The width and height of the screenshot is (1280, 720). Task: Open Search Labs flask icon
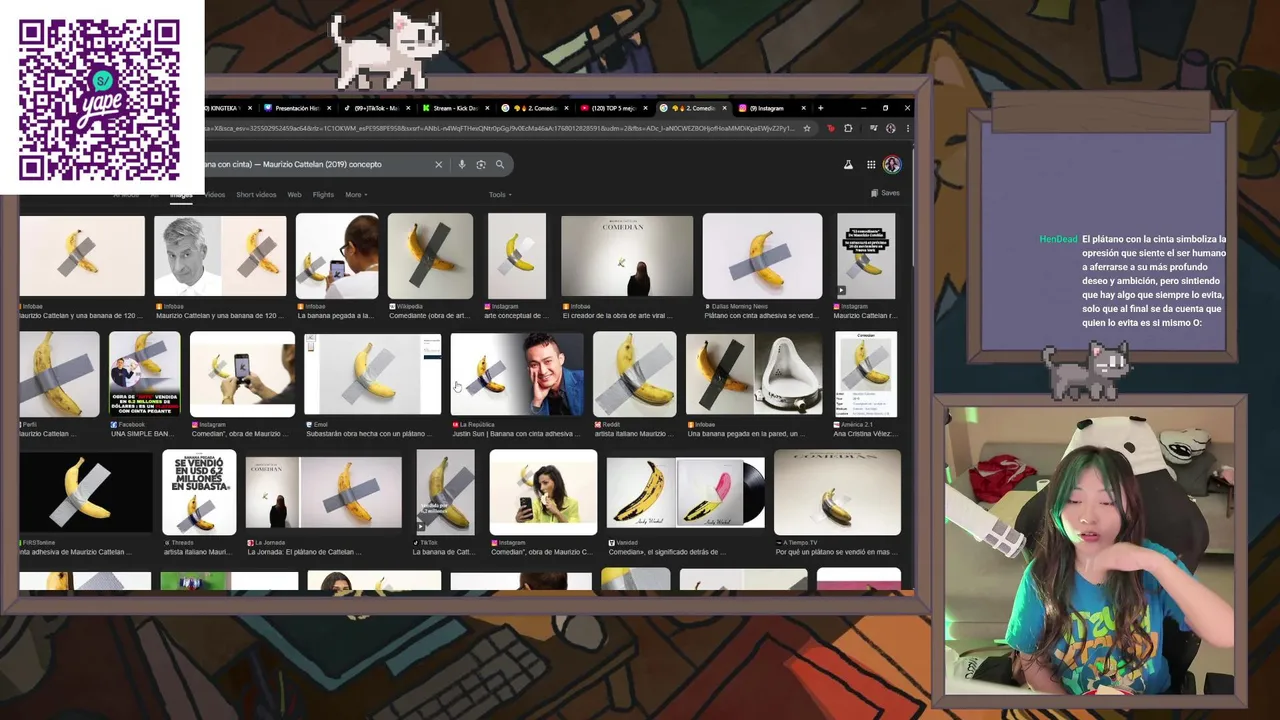tap(848, 165)
